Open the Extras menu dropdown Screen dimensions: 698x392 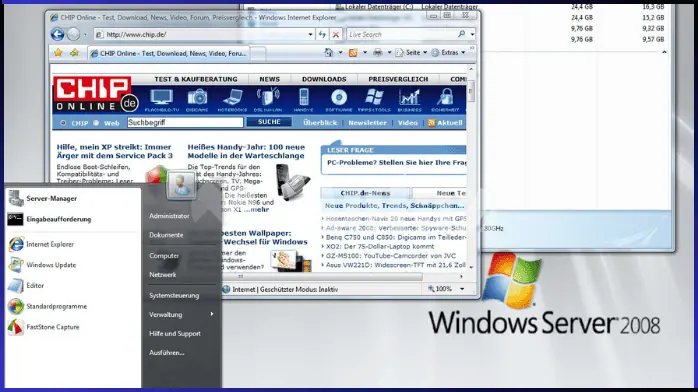(449, 53)
